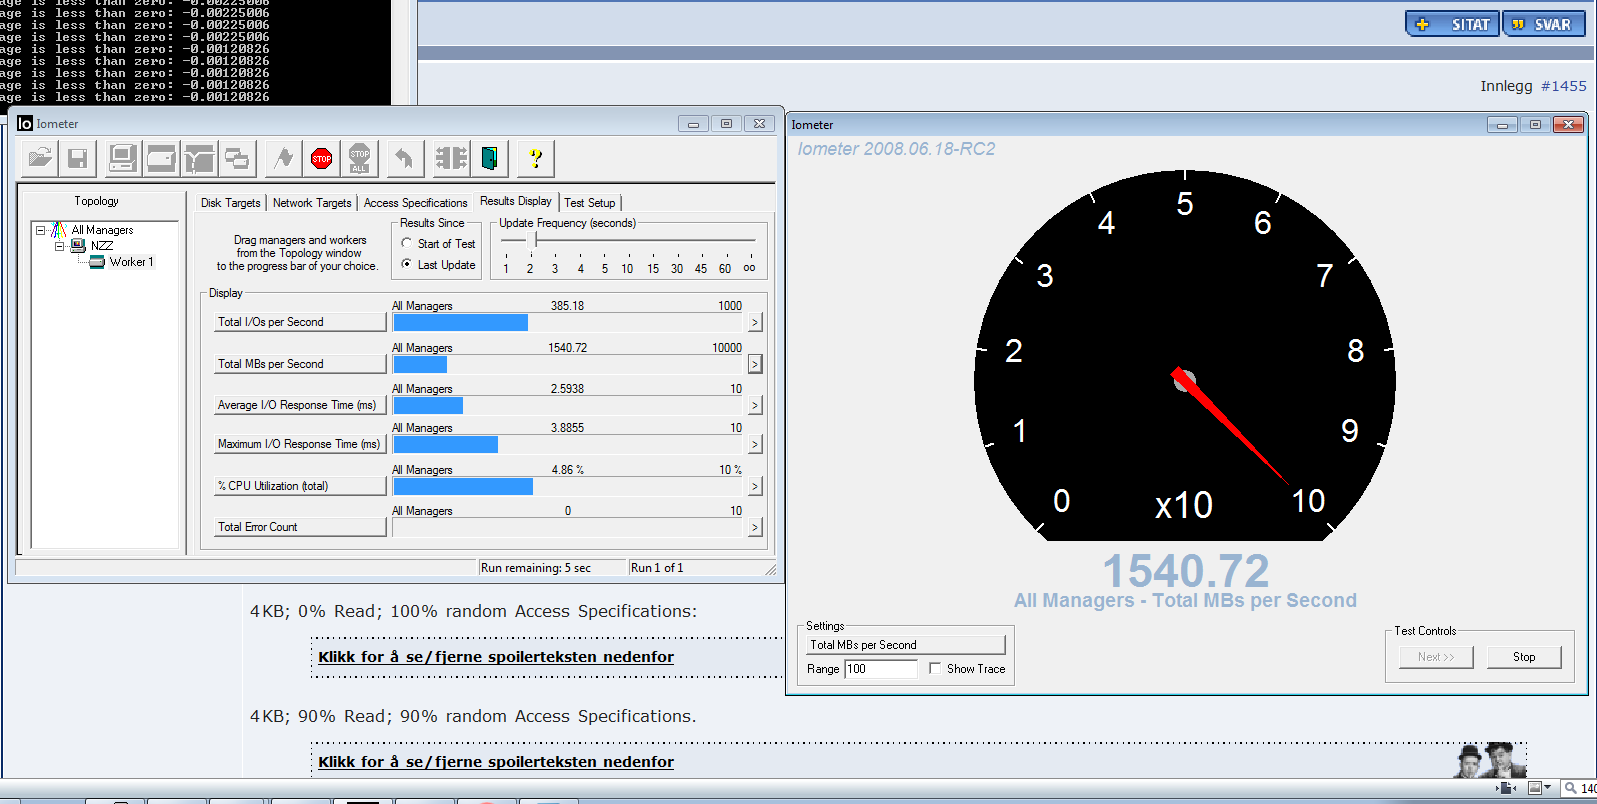Image resolution: width=1597 pixels, height=804 pixels.
Task: Select the Last Update radio button
Action: (x=407, y=264)
